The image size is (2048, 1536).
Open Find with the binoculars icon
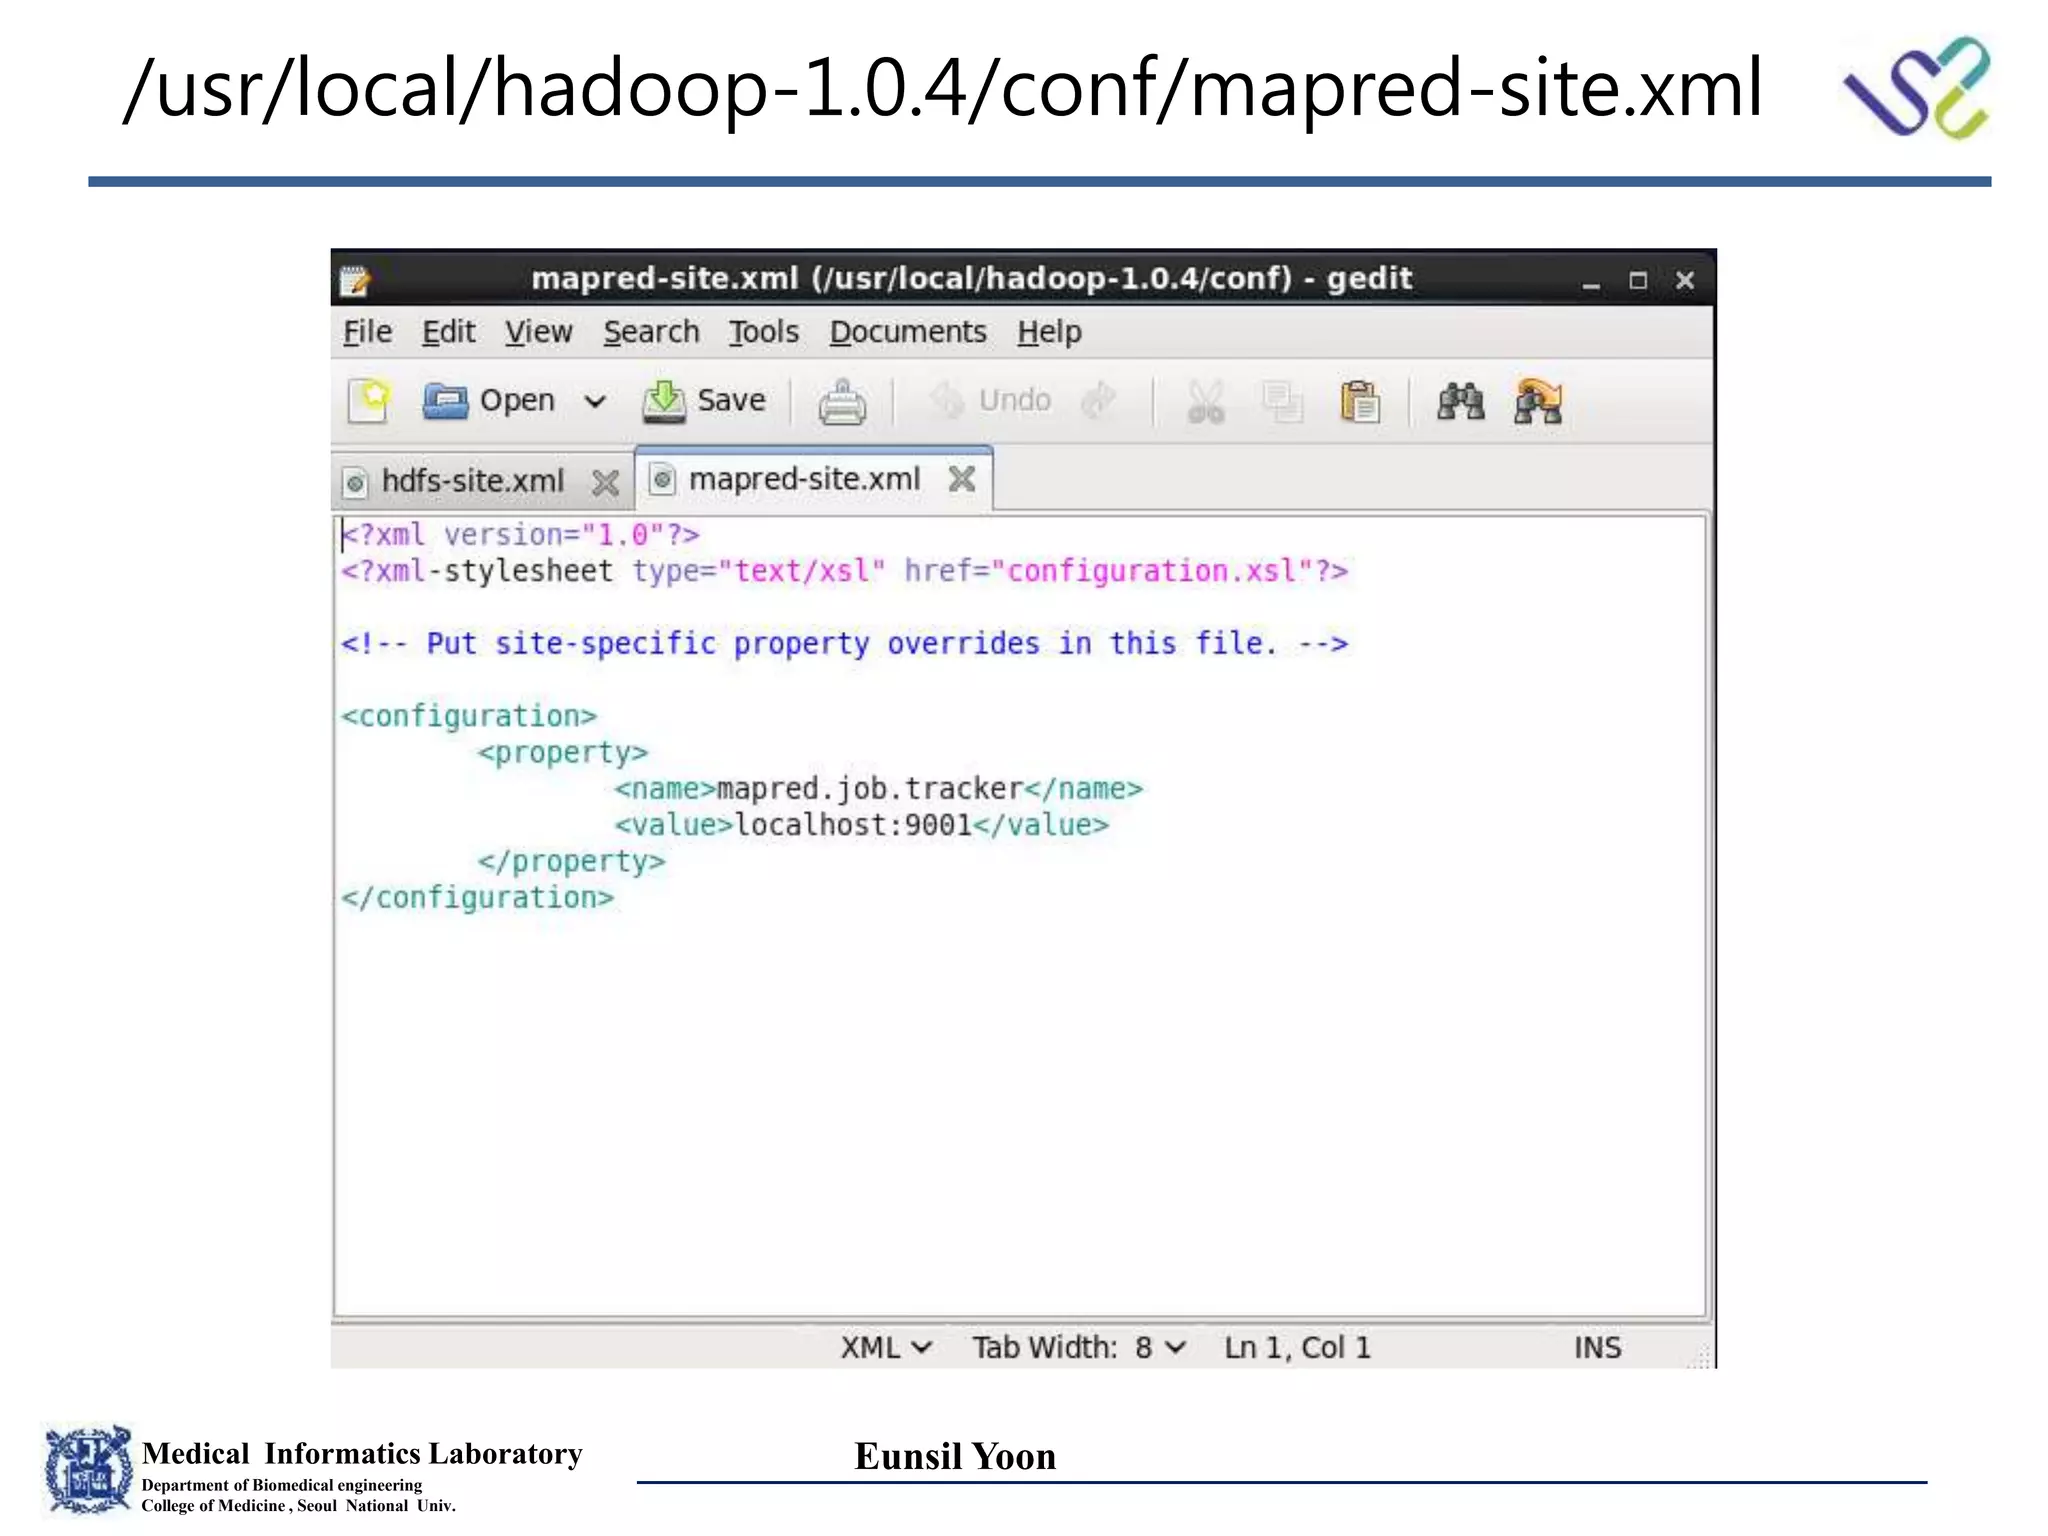point(1461,401)
